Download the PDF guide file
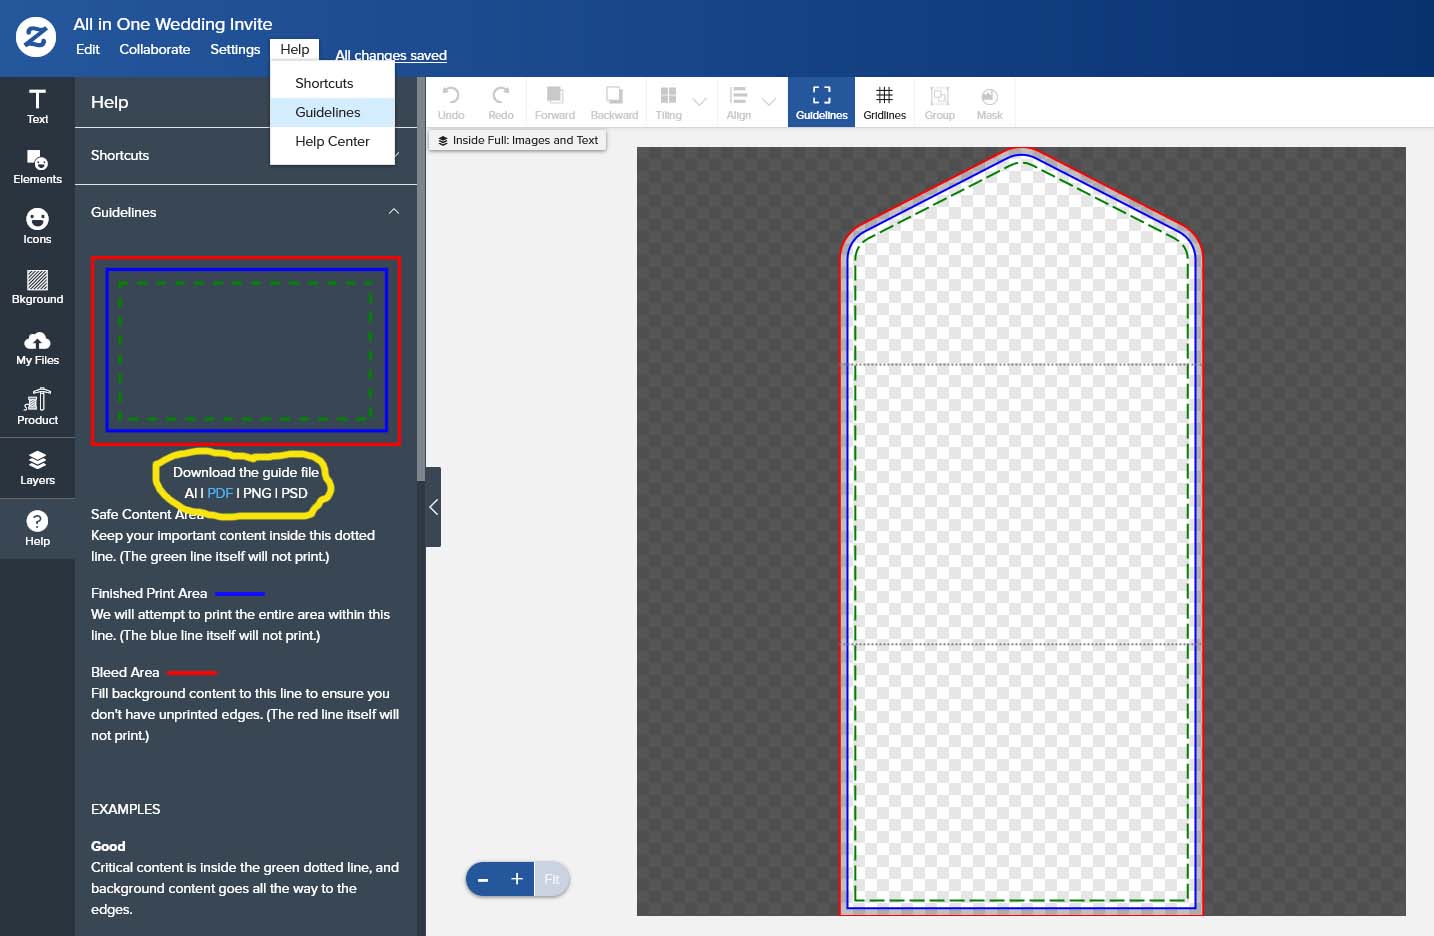1434x936 pixels. (x=220, y=493)
